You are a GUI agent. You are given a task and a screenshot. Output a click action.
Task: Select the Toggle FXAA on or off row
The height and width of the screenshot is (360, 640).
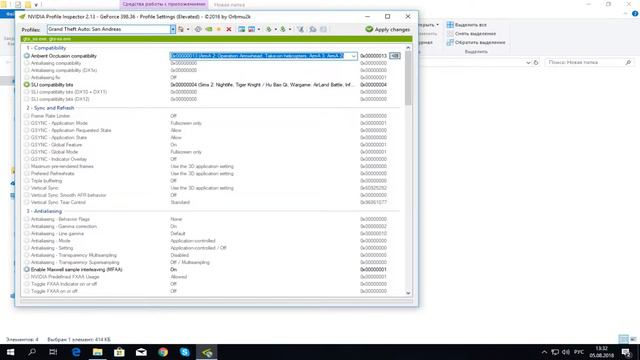pos(211,291)
